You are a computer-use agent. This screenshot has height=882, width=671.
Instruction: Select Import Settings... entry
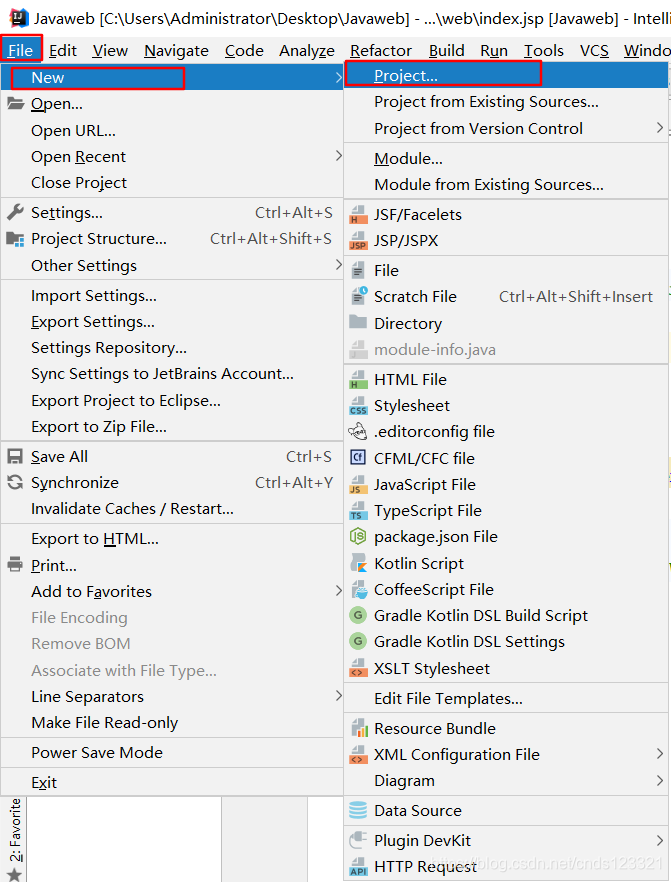(172, 295)
